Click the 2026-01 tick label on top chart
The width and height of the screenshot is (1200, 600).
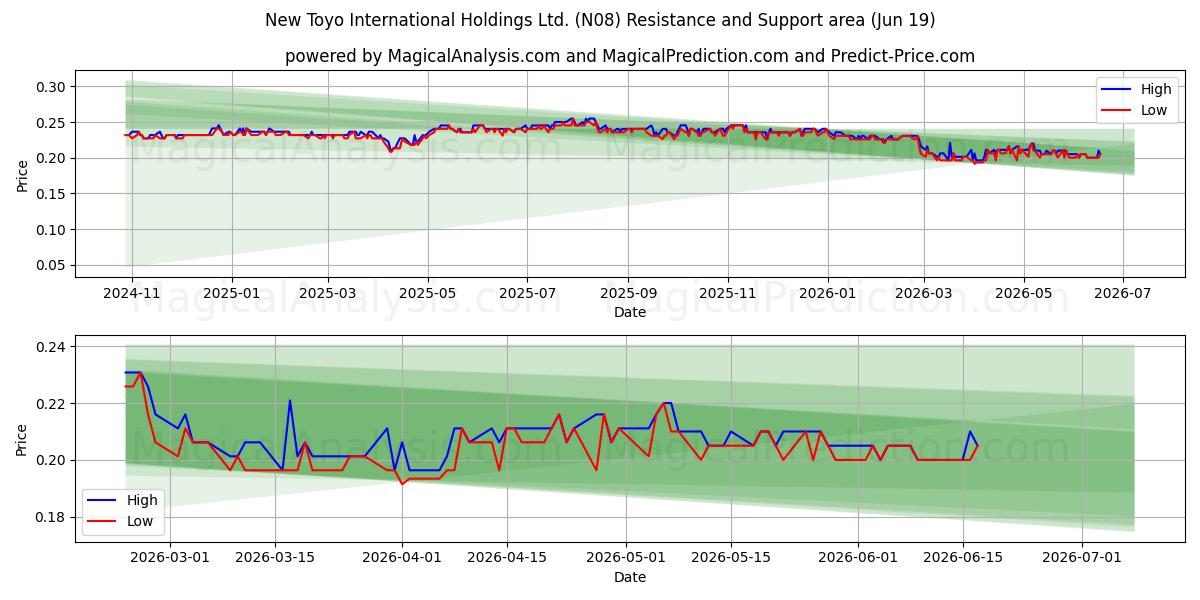(830, 294)
